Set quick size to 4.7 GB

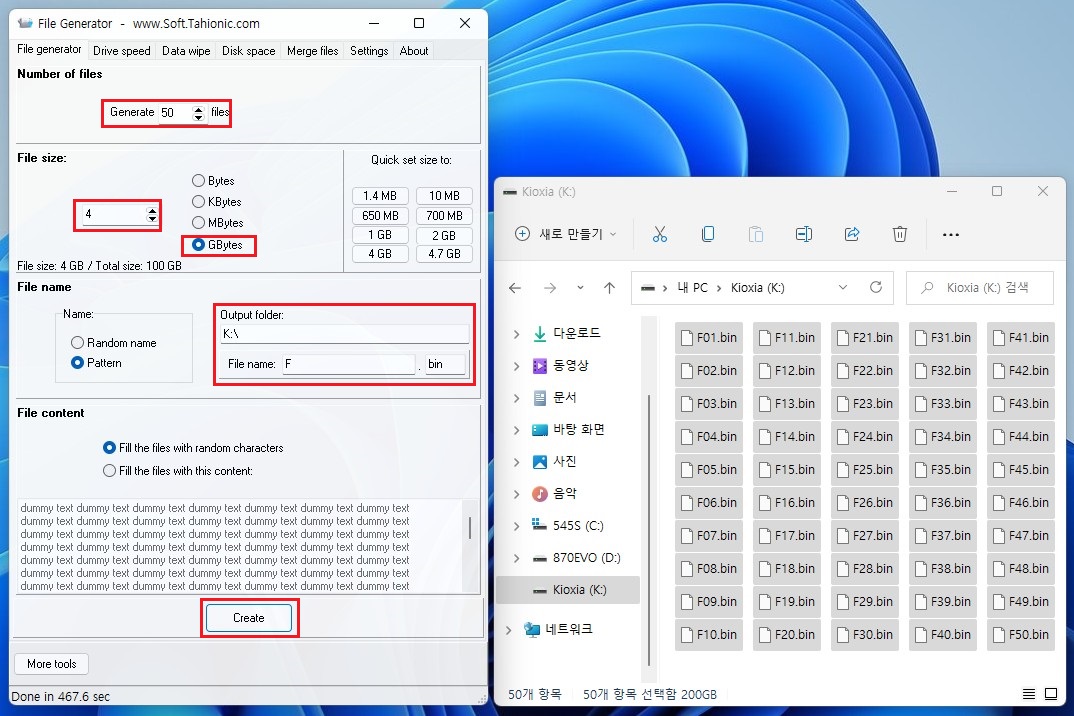[x=444, y=254]
